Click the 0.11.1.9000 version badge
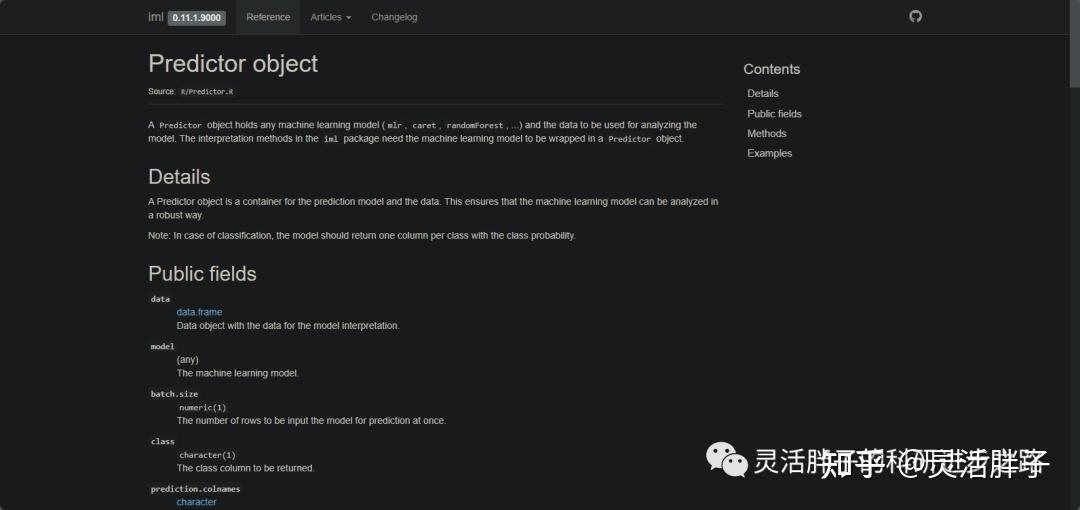The width and height of the screenshot is (1080, 510). tap(197, 17)
